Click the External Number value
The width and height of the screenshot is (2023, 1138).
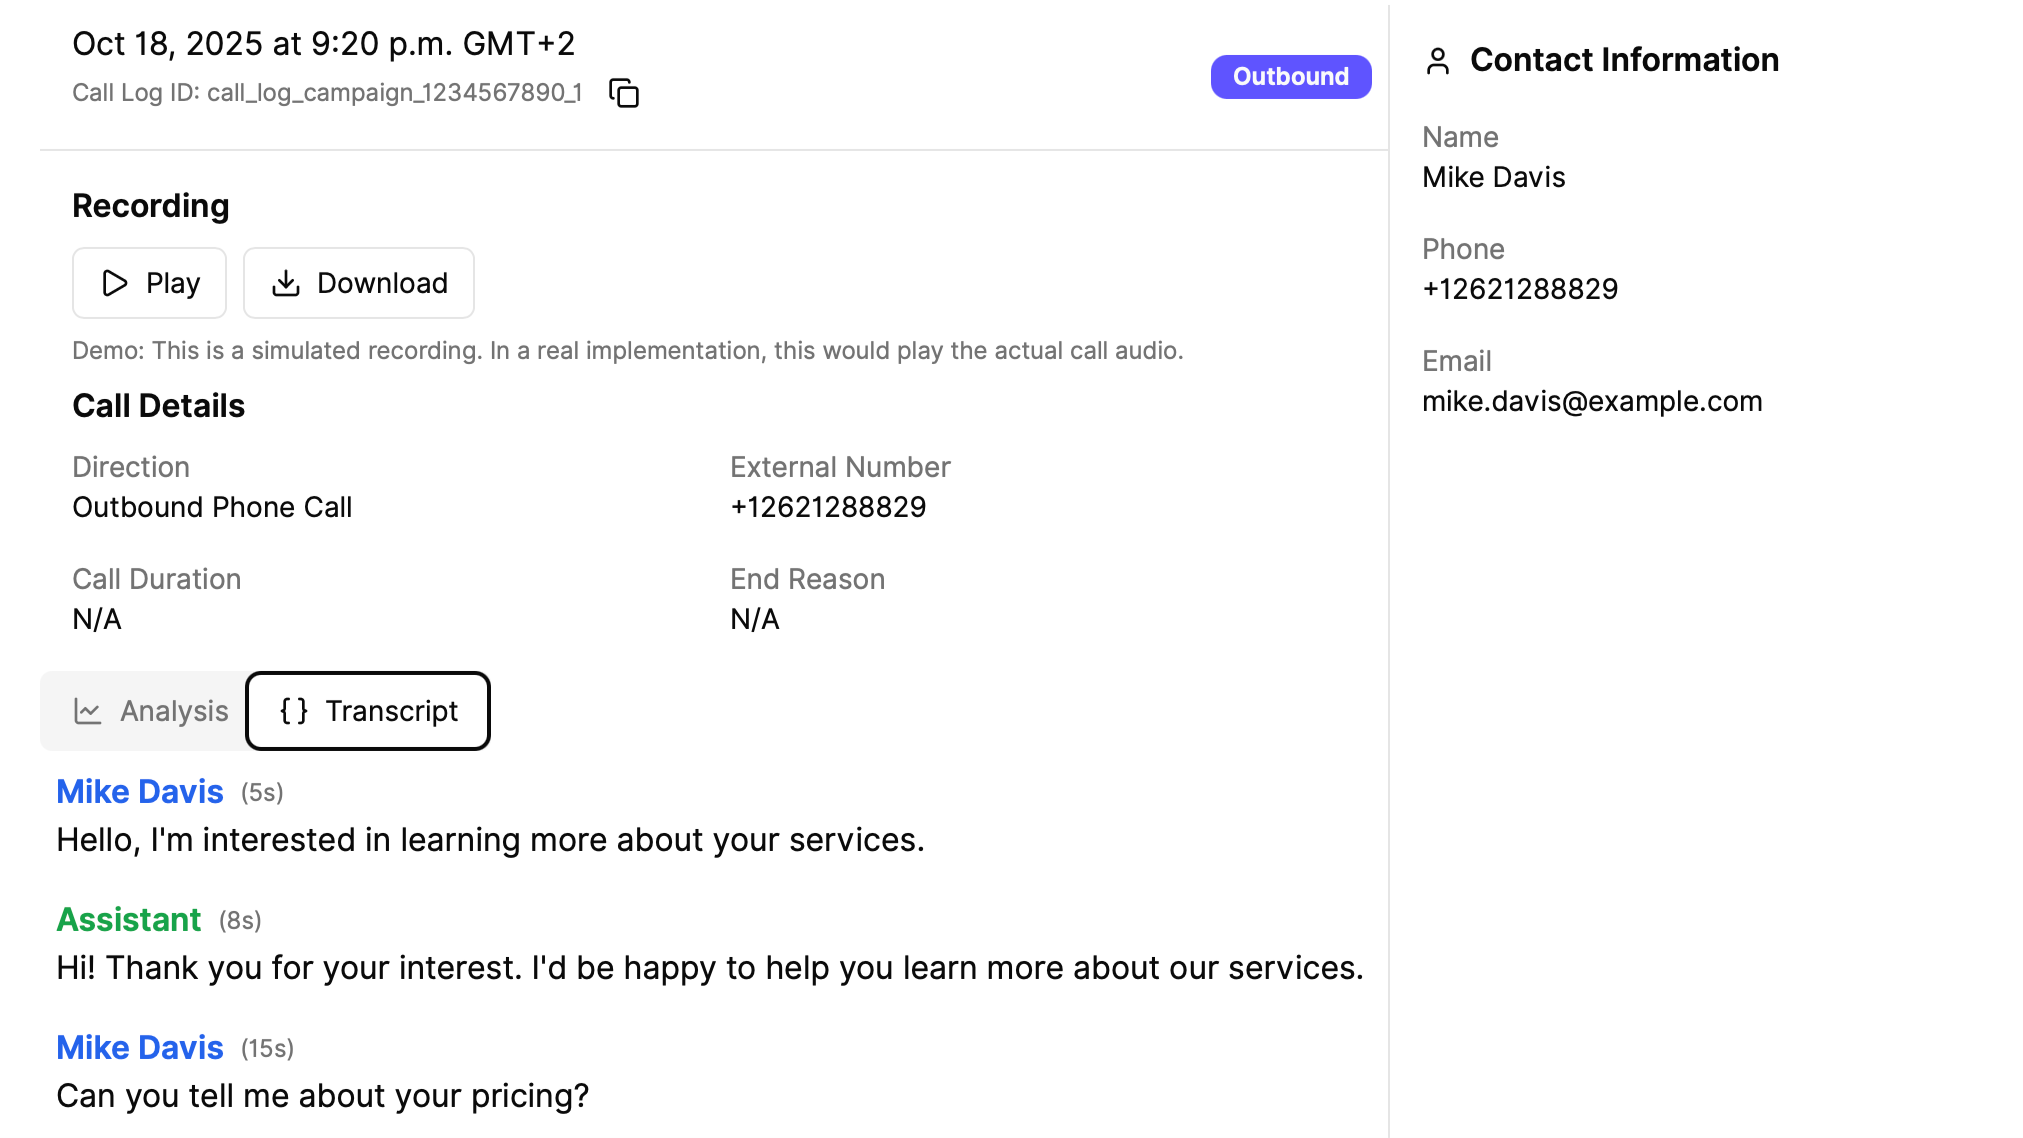828,507
